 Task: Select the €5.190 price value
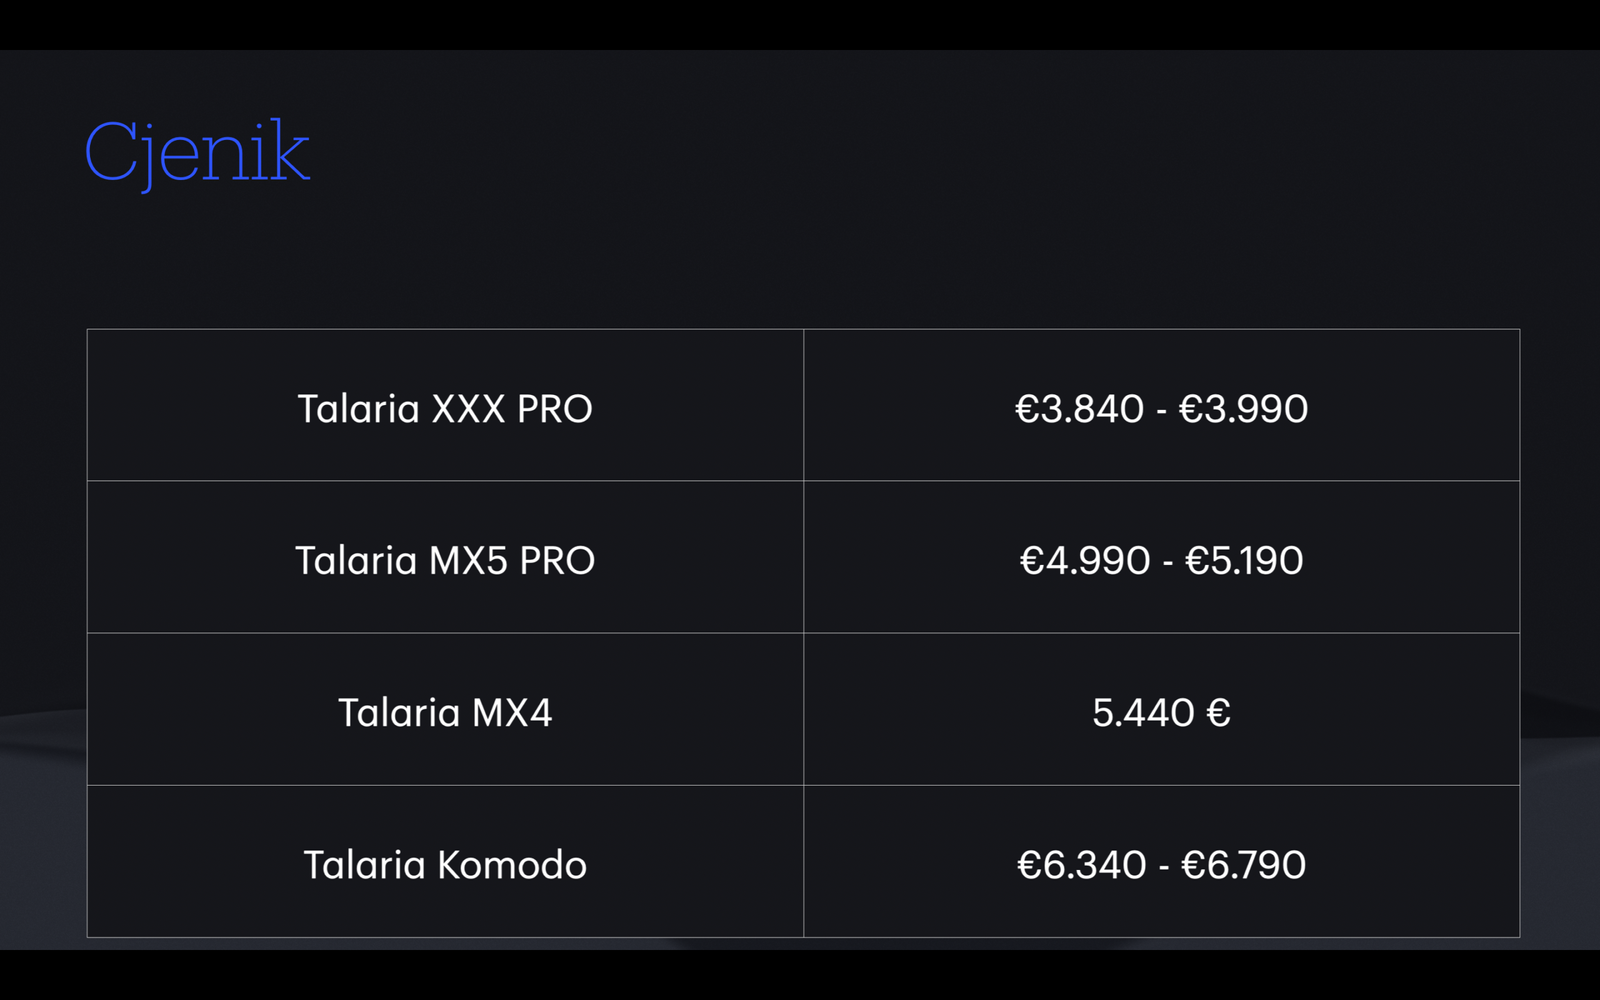1244,561
